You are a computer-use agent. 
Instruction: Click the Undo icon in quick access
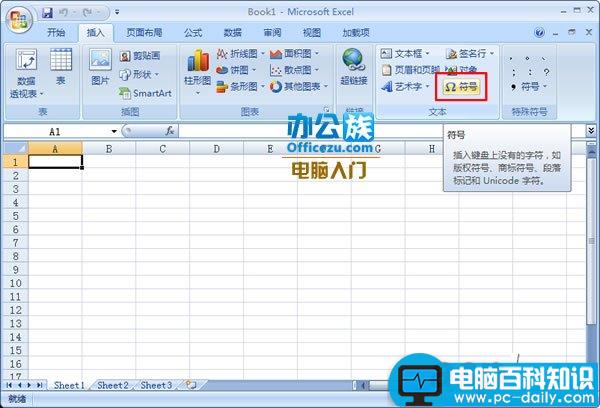coord(64,13)
